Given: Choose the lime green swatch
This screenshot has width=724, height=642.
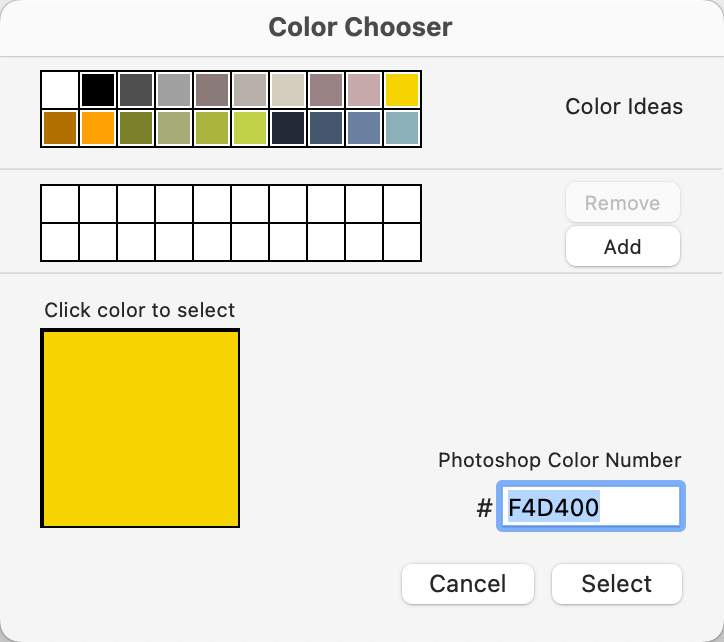Looking at the screenshot, I should click(x=250, y=128).
